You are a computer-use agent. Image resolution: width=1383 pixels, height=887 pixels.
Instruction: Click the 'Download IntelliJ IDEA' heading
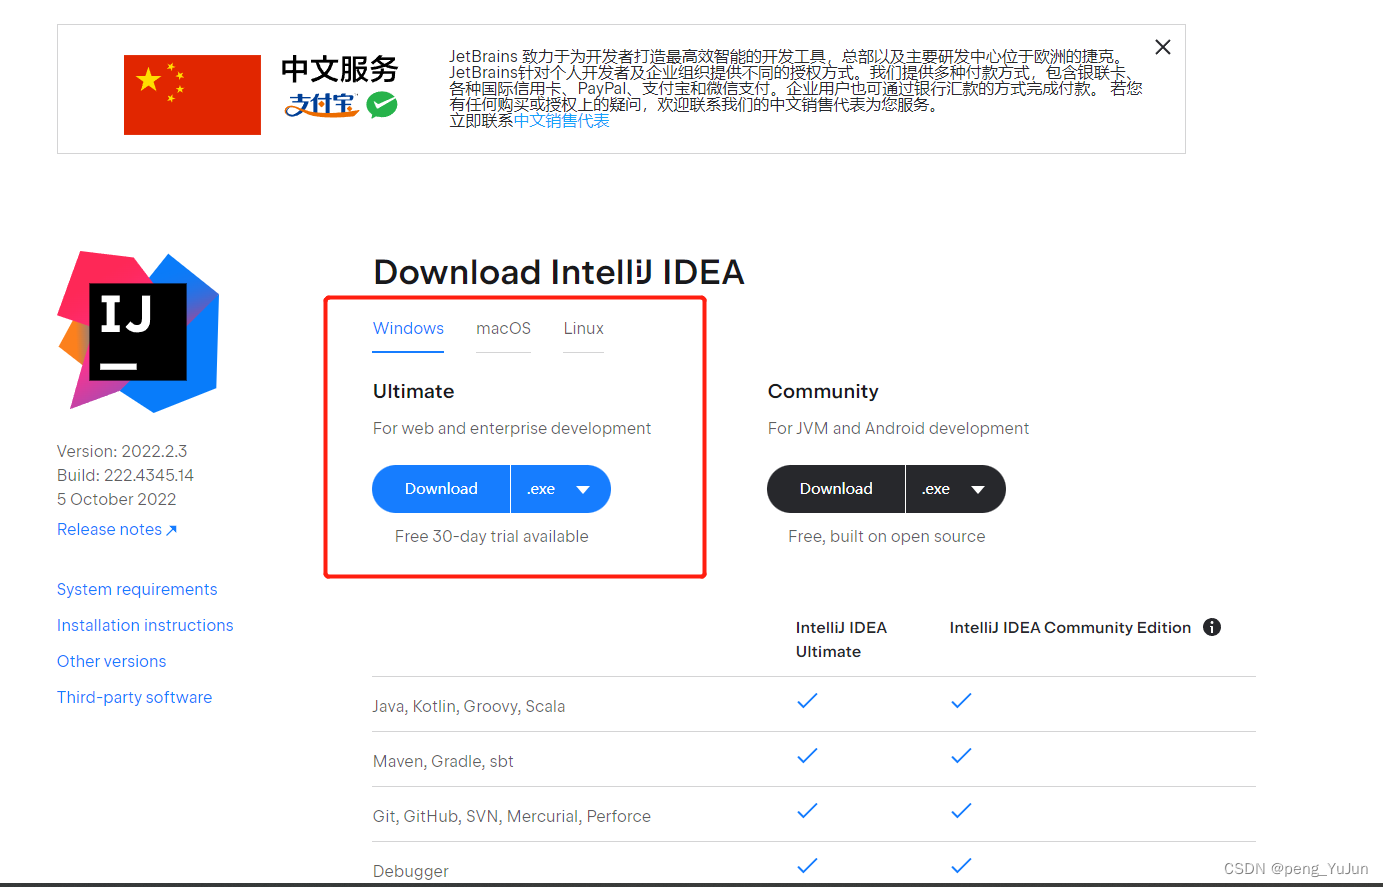point(559,272)
